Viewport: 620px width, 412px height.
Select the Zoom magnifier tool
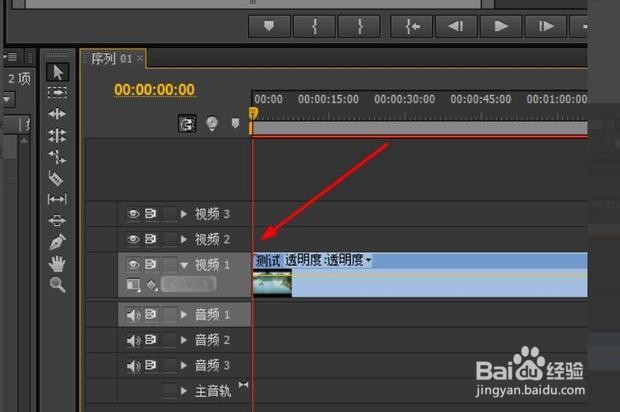tap(57, 284)
